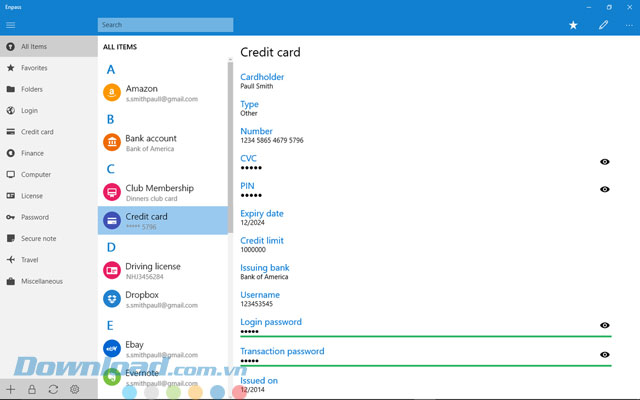Click the Club Membership pink icon
The height and width of the screenshot is (400, 640).
tap(111, 192)
